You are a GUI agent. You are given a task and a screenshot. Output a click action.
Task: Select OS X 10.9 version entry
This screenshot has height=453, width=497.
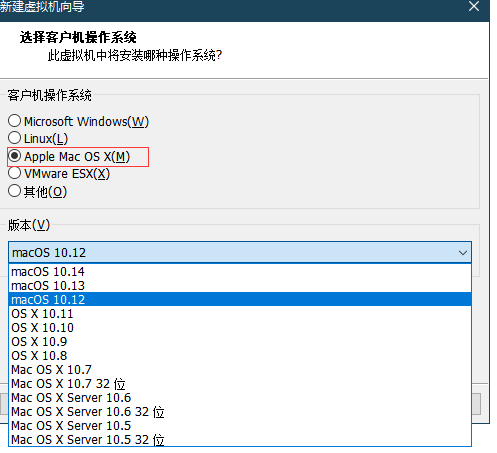240,342
